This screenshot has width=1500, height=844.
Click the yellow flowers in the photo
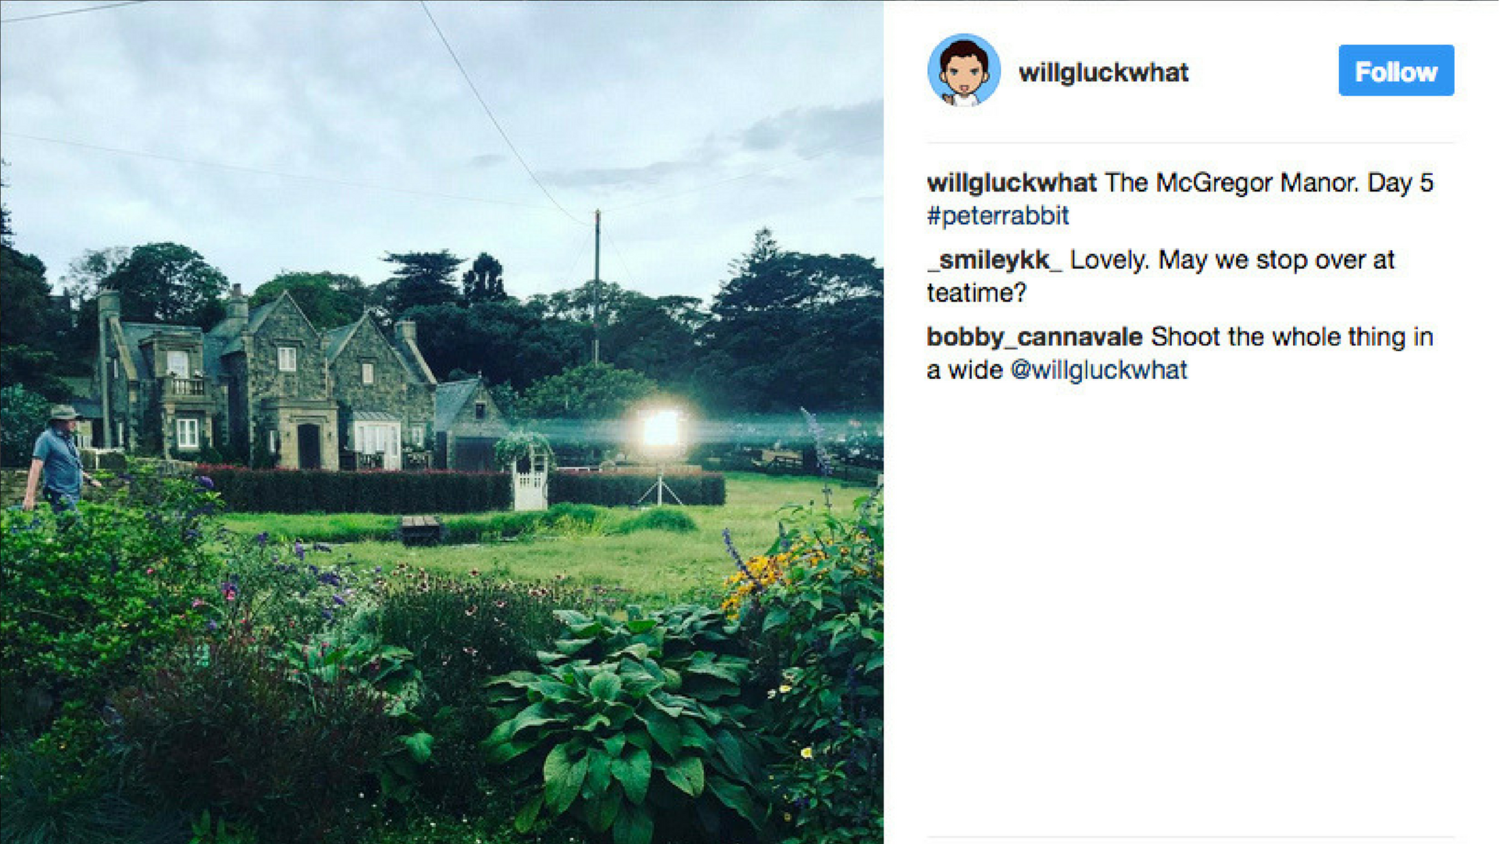pyautogui.click(x=763, y=576)
